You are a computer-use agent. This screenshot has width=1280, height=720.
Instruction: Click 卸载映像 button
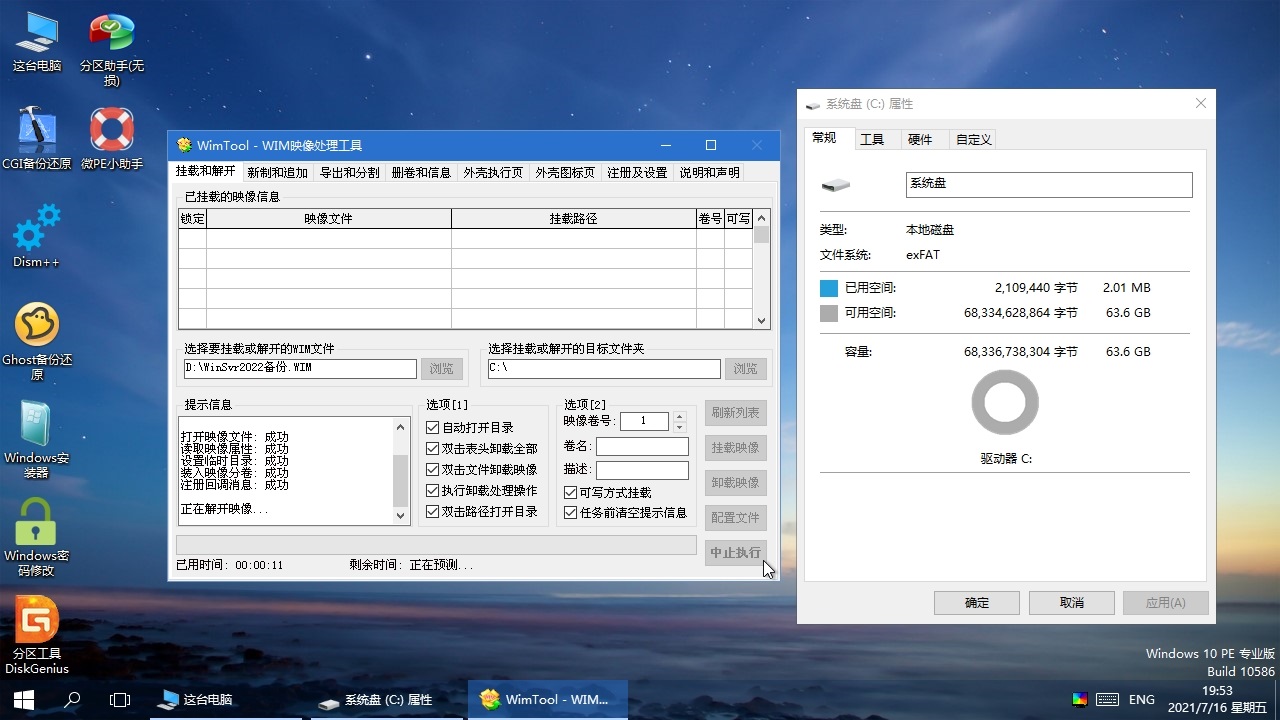735,482
